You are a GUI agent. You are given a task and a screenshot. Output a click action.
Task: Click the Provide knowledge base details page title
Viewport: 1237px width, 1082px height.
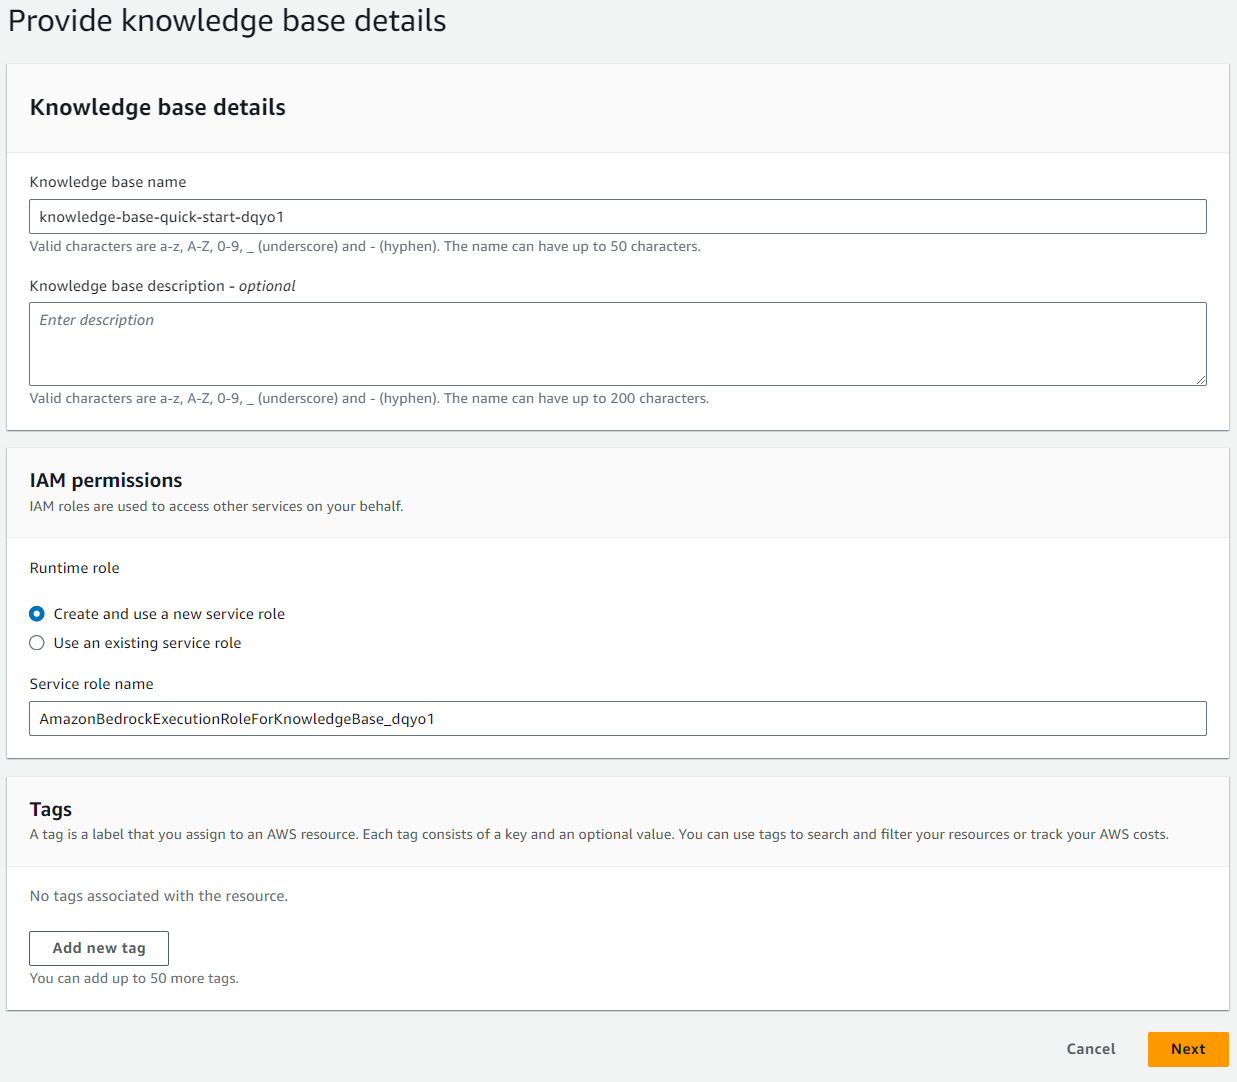[x=226, y=20]
